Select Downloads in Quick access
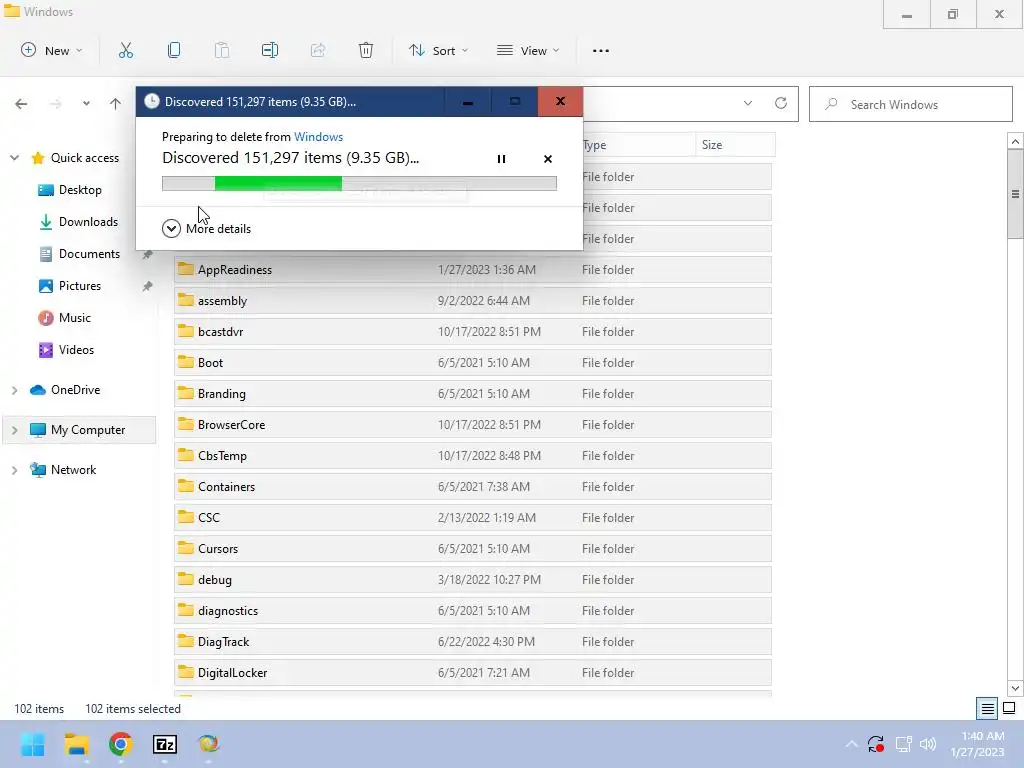1024x768 pixels. [88, 222]
